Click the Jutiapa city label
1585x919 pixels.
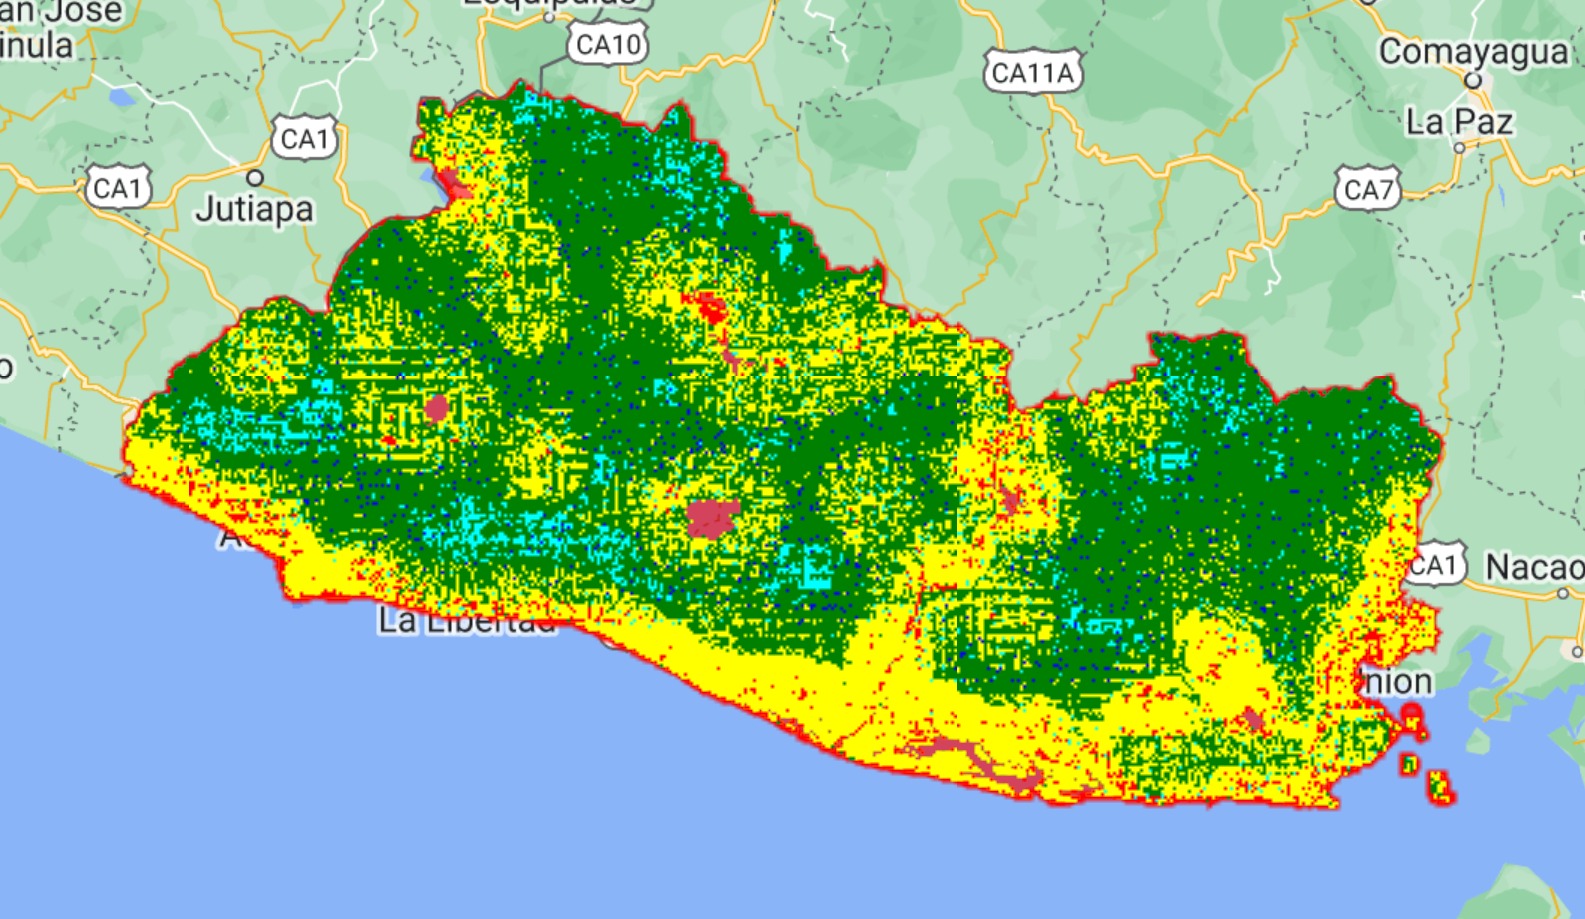click(254, 210)
